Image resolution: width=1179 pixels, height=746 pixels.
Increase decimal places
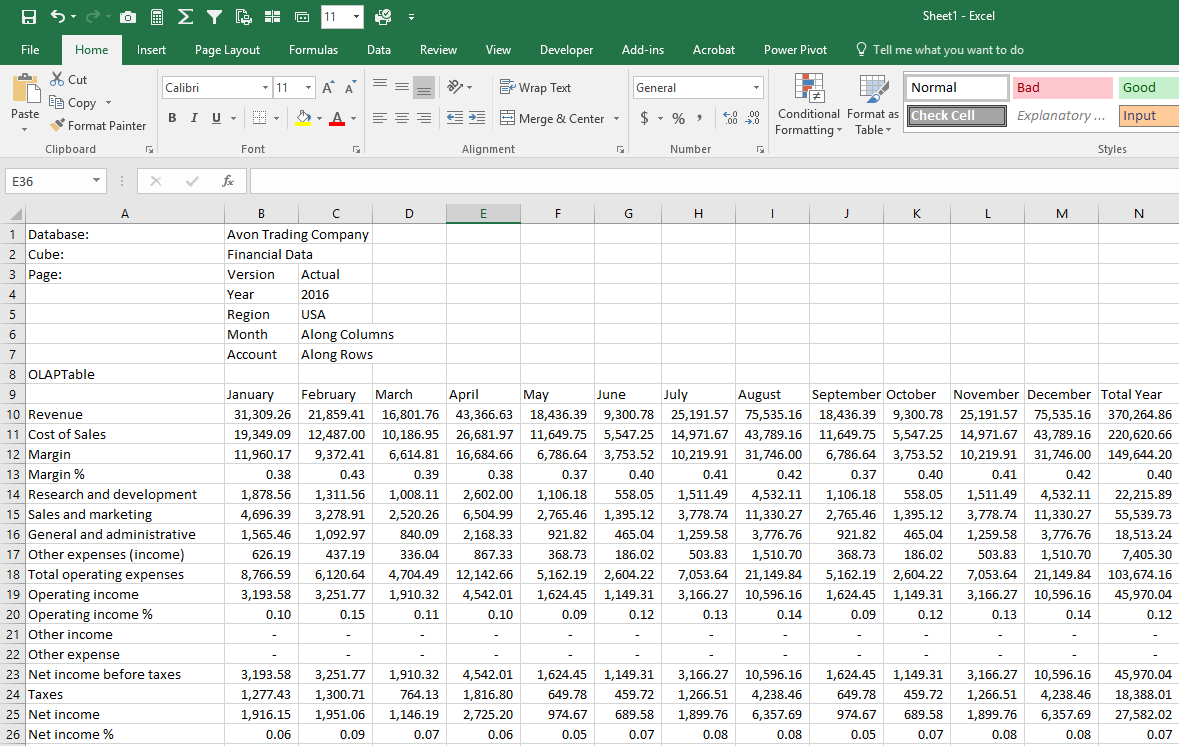coord(730,118)
